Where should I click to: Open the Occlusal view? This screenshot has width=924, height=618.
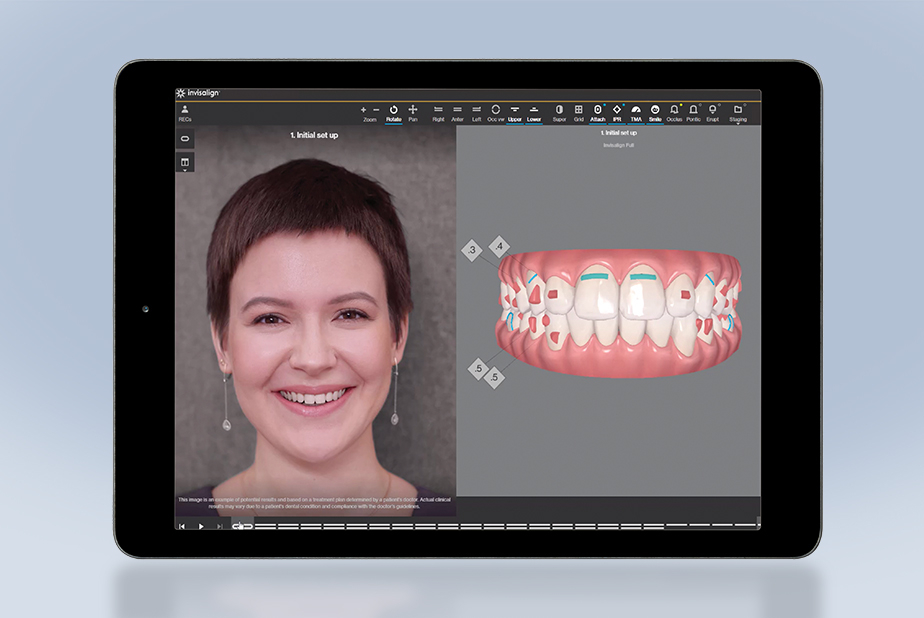point(495,111)
